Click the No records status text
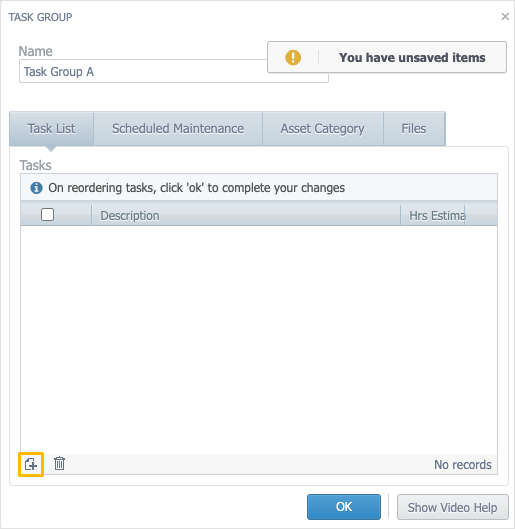 [x=462, y=465]
